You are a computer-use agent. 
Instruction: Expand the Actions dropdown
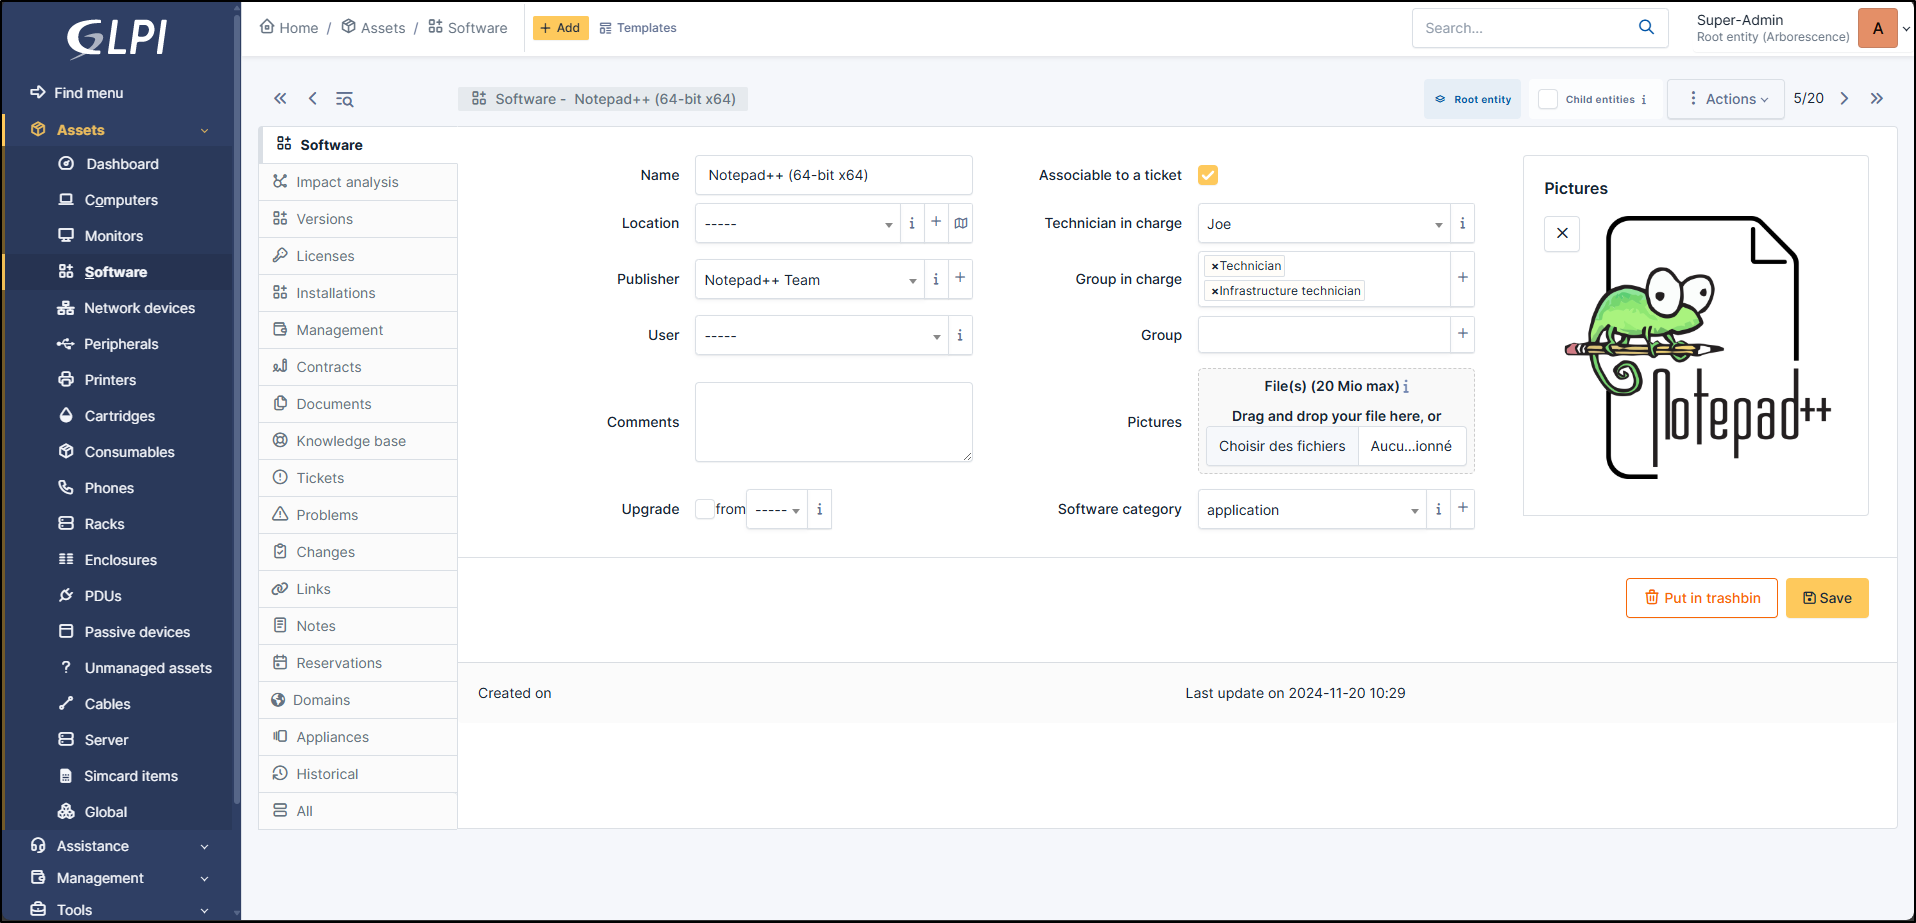(1726, 99)
